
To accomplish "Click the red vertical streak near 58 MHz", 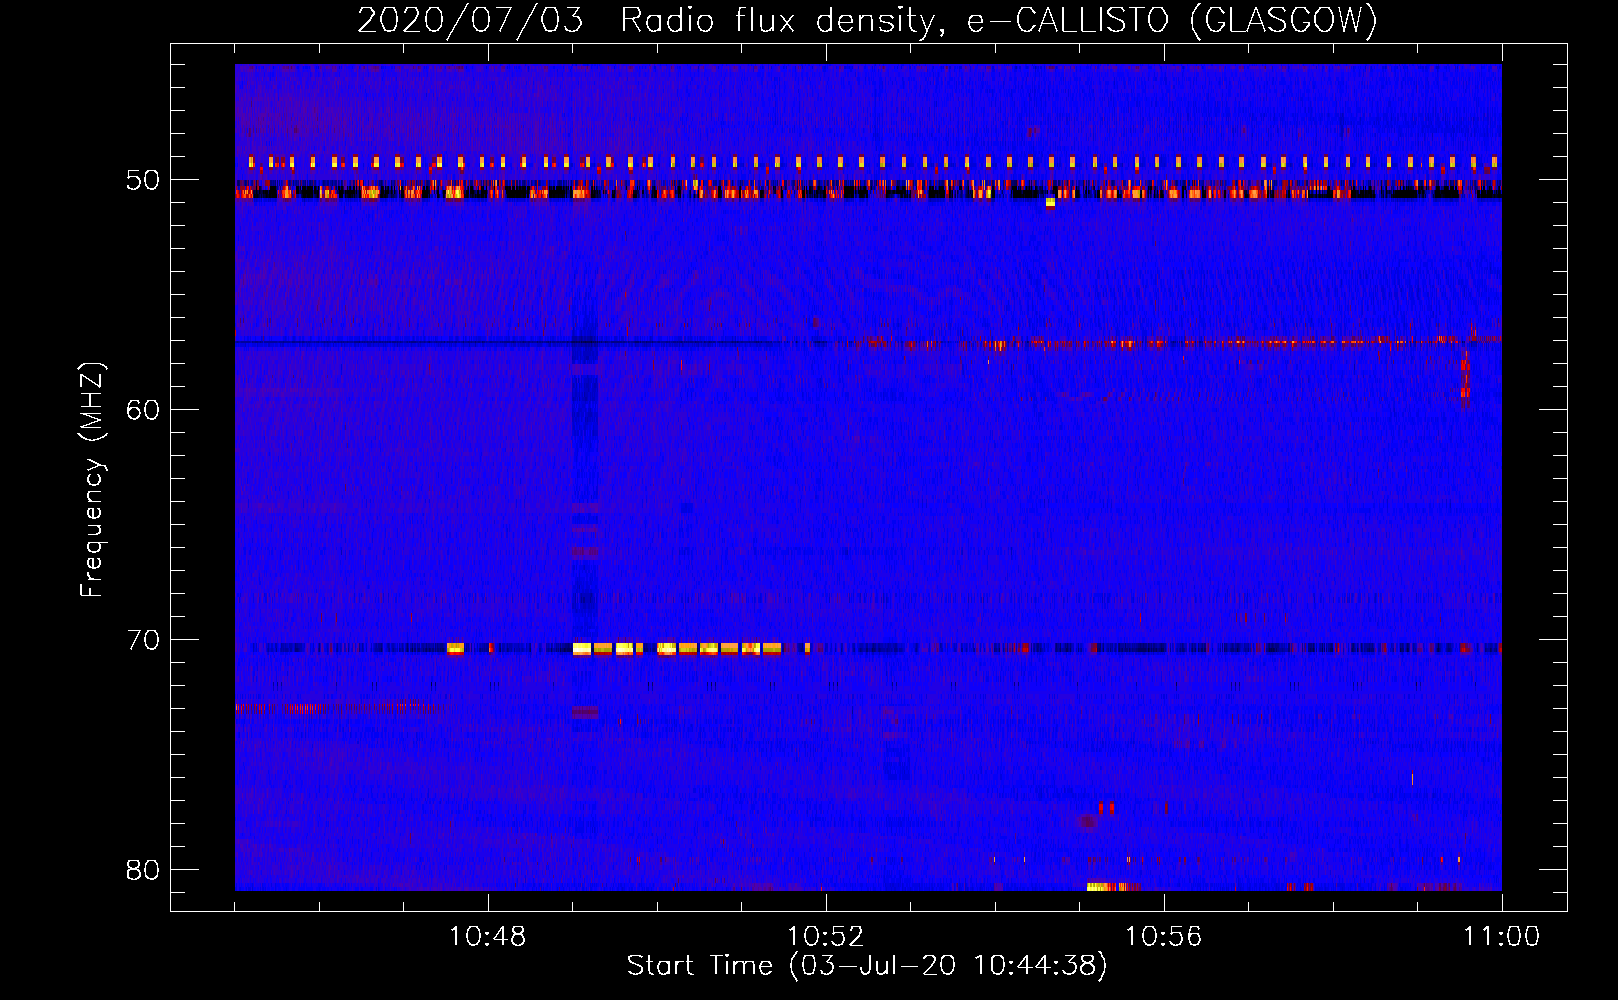I will pyautogui.click(x=1465, y=375).
